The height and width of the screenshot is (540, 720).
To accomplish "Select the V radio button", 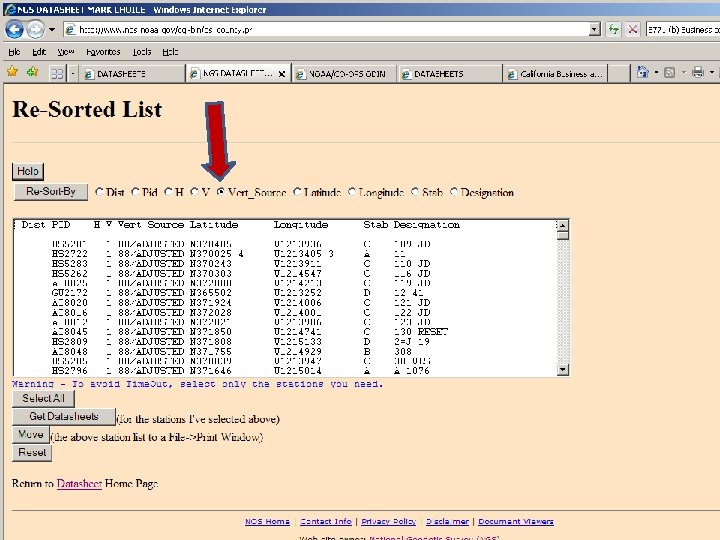I will pyautogui.click(x=194, y=192).
